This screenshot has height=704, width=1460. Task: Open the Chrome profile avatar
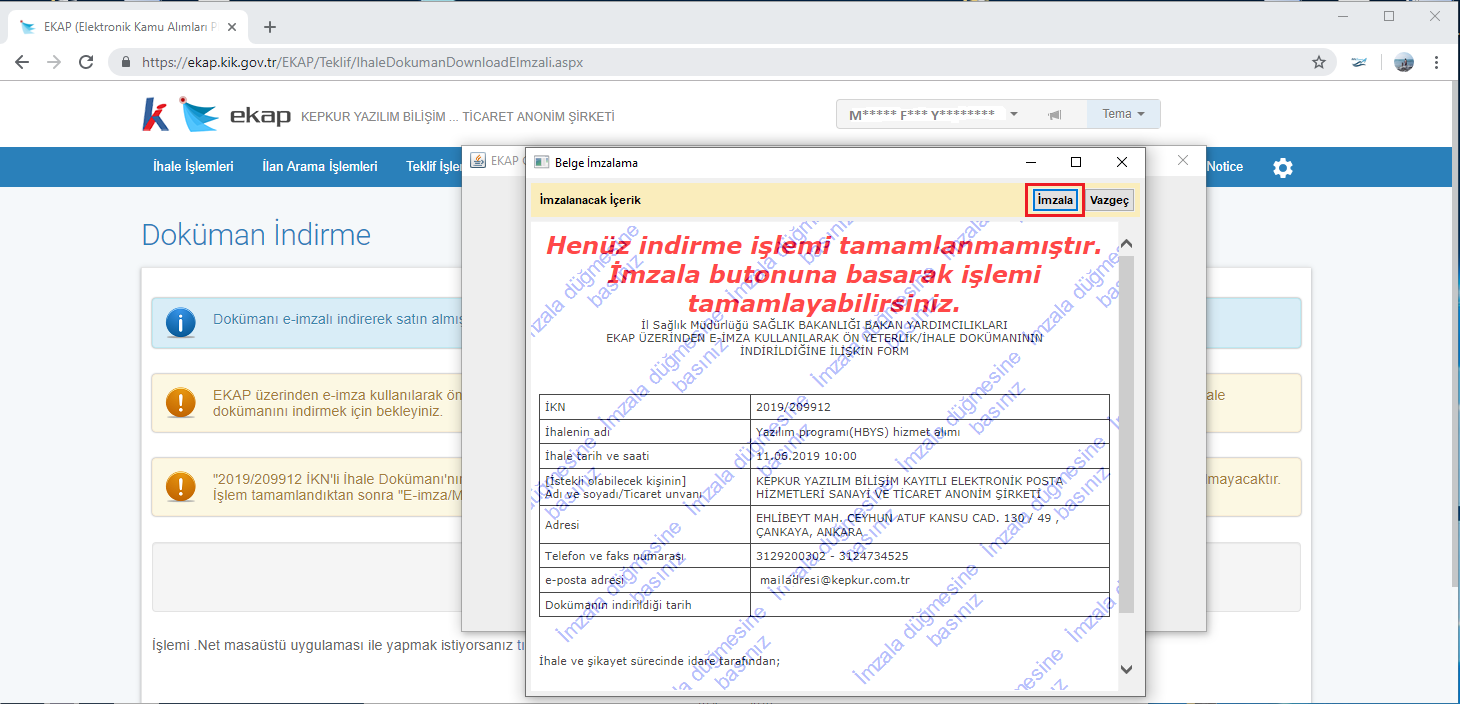point(1404,62)
